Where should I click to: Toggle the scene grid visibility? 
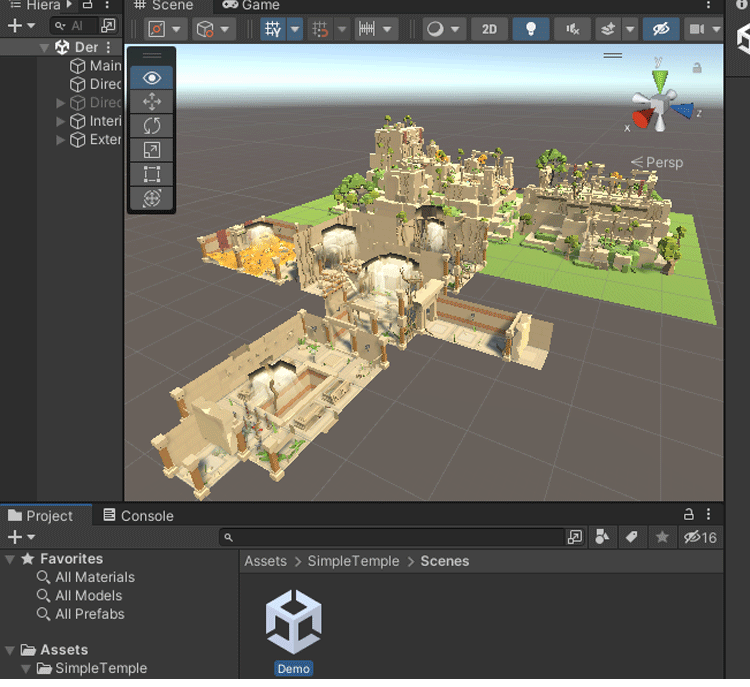coord(273,29)
